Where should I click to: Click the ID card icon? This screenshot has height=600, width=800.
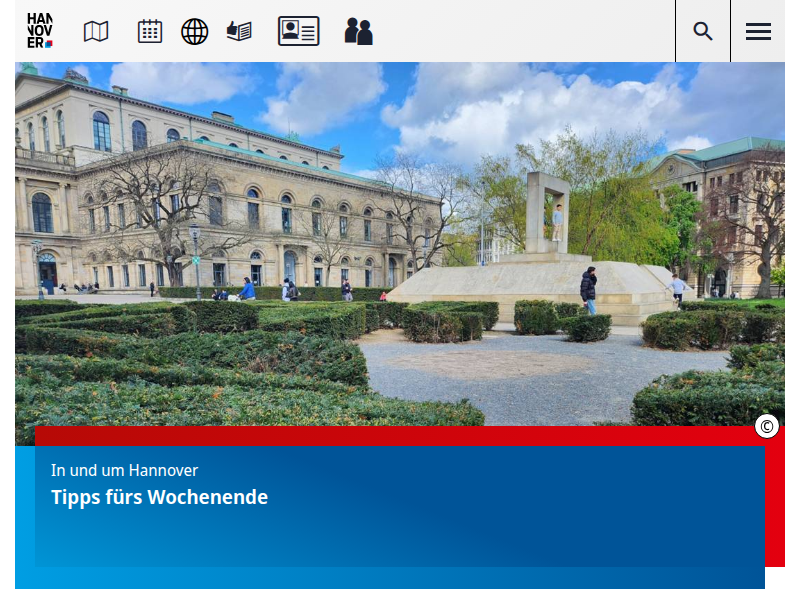point(298,32)
